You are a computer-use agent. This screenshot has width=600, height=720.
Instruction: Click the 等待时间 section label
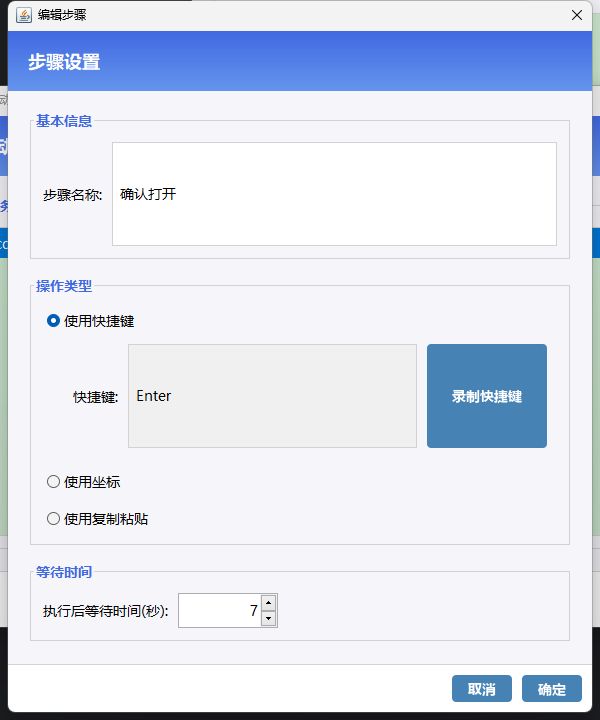[x=64, y=572]
